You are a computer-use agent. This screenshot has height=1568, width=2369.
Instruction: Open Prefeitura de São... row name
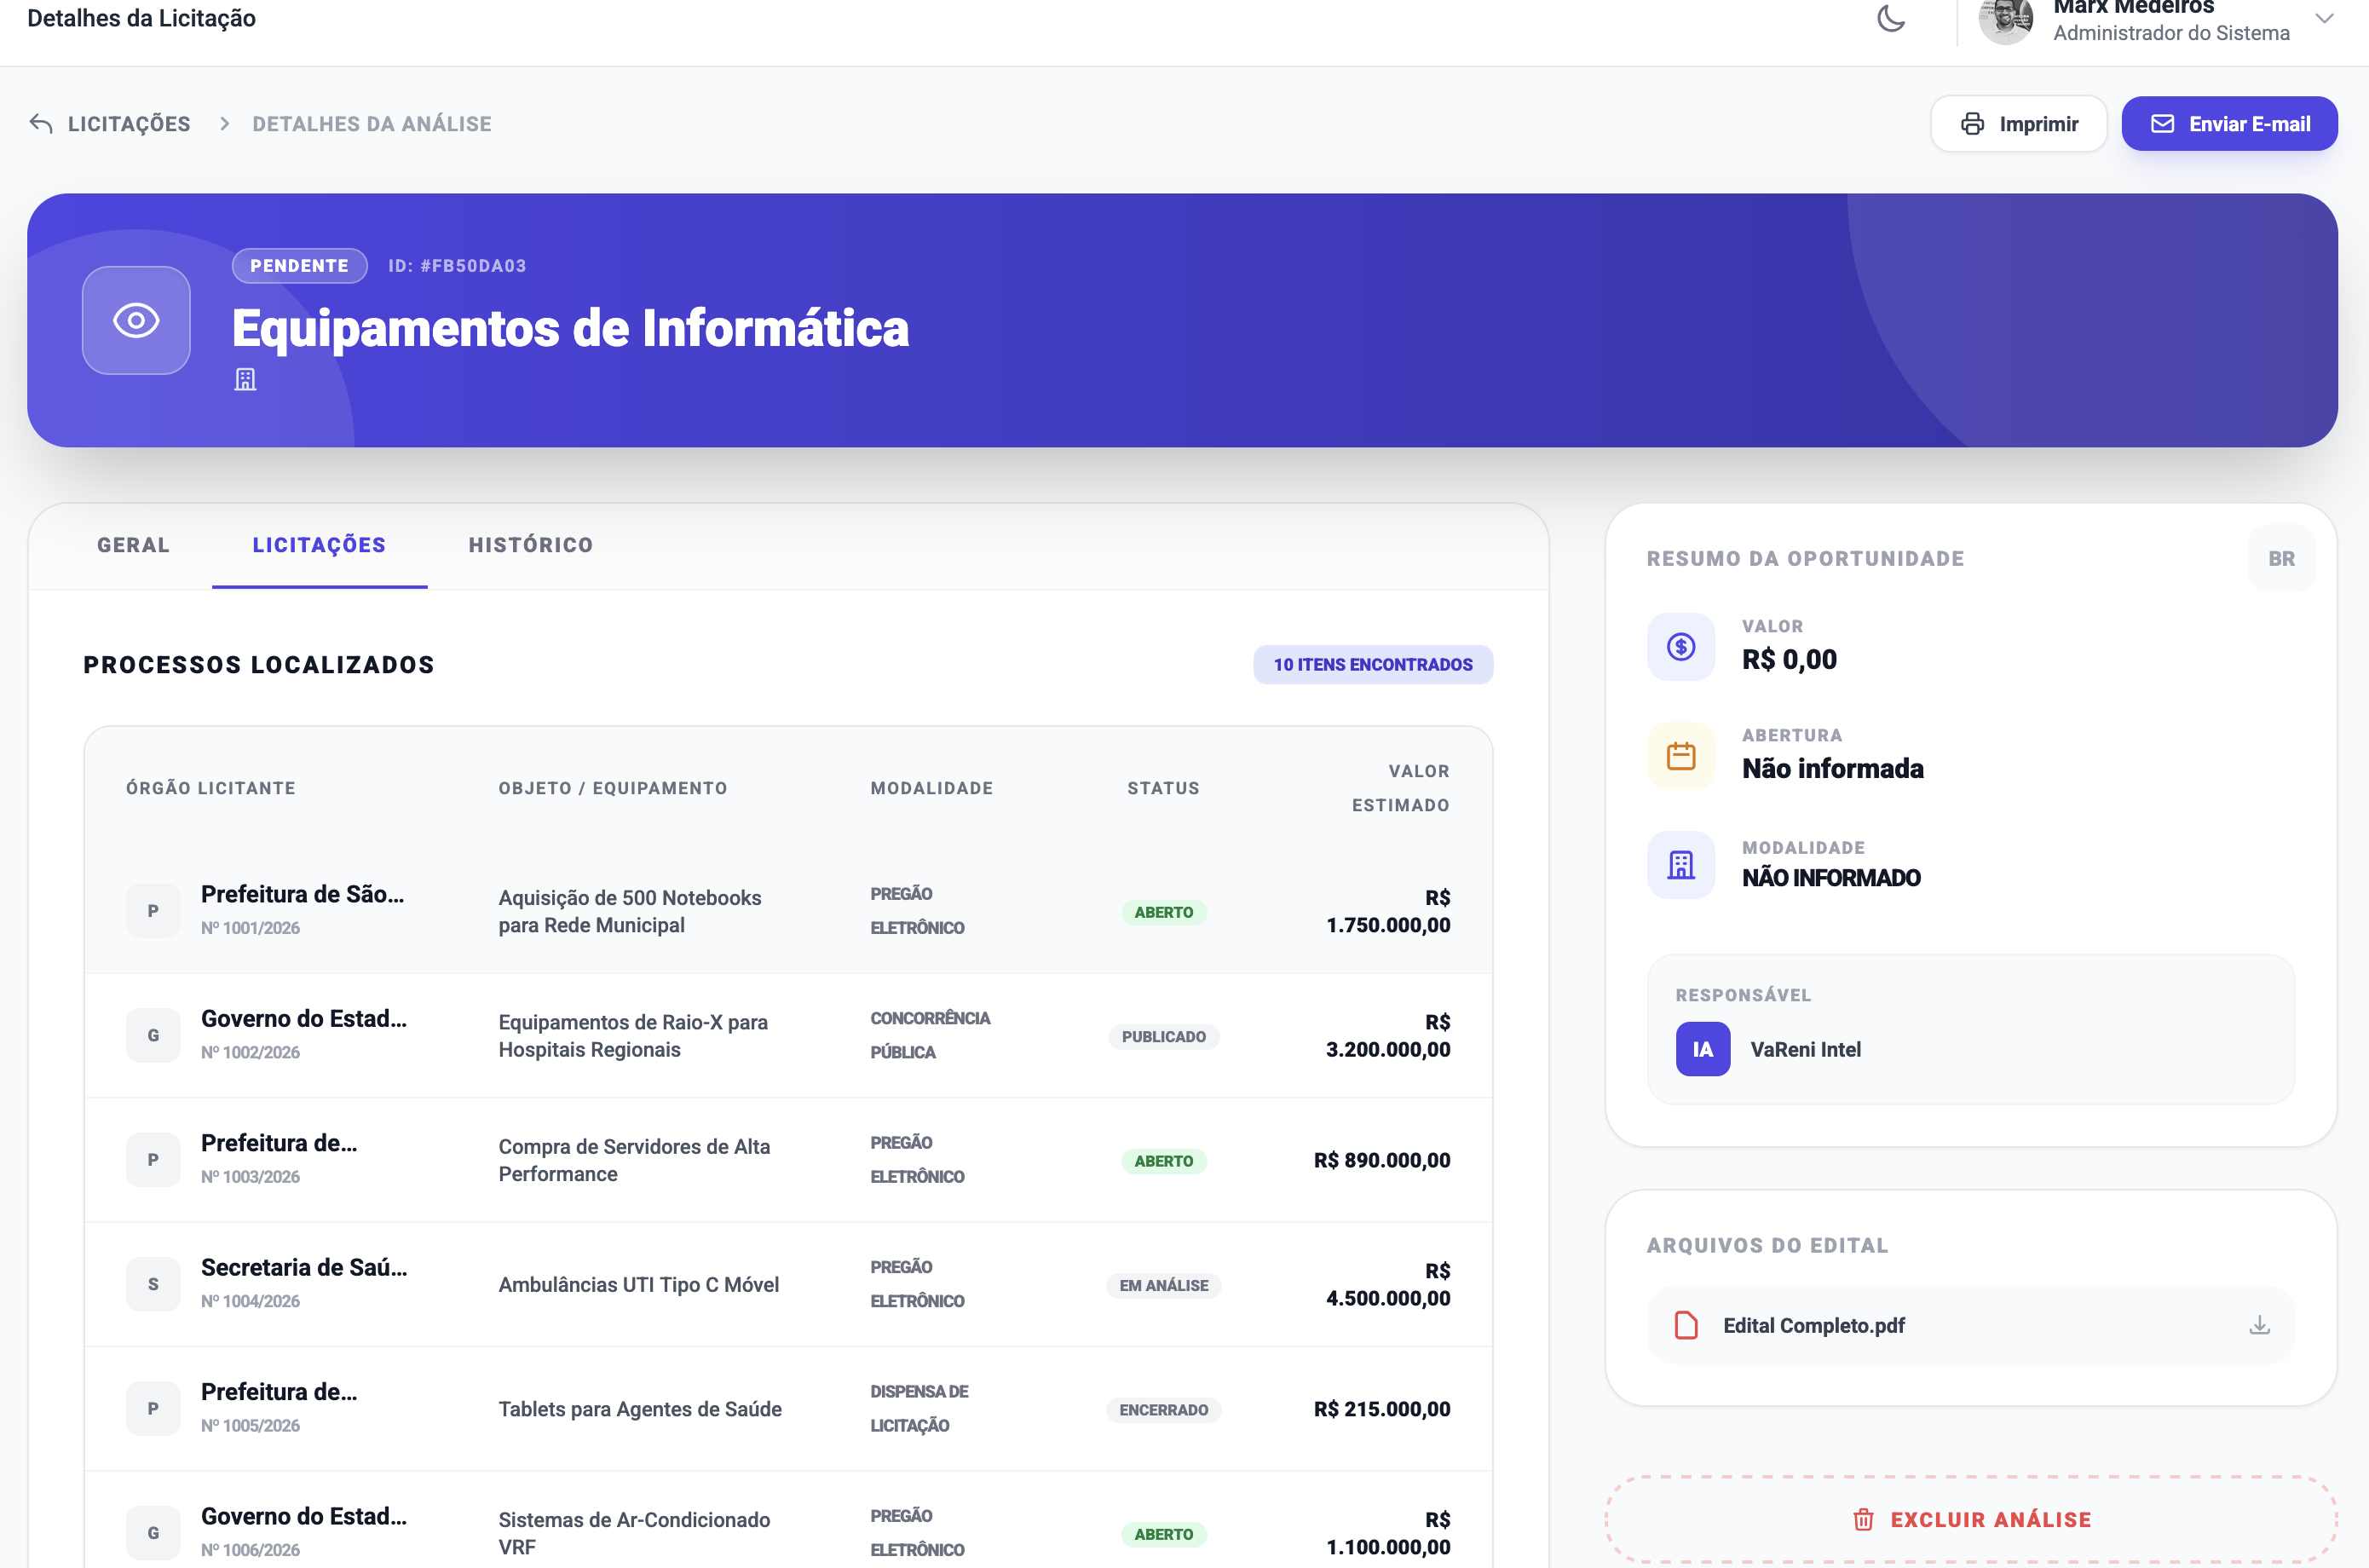point(302,894)
